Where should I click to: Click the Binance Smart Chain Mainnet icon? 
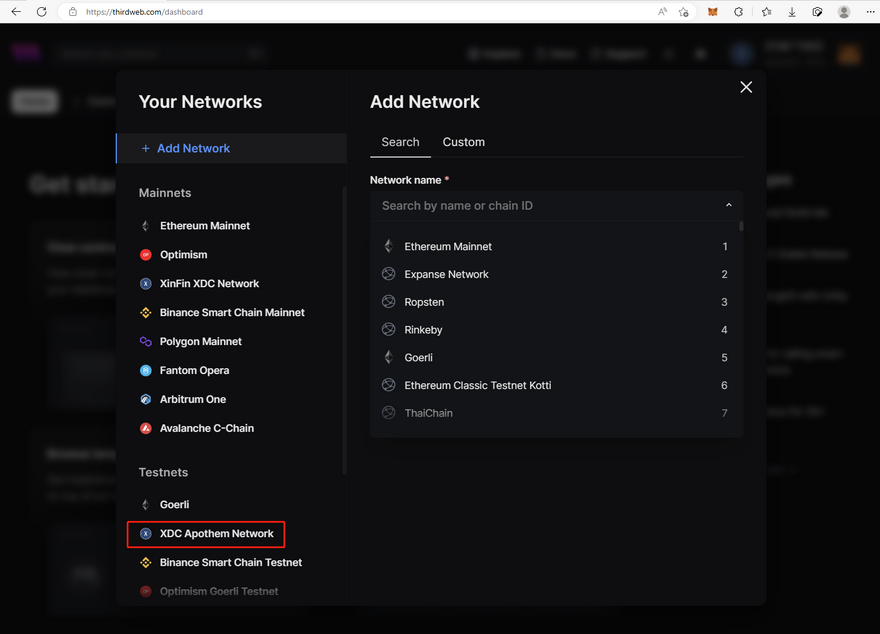146,313
